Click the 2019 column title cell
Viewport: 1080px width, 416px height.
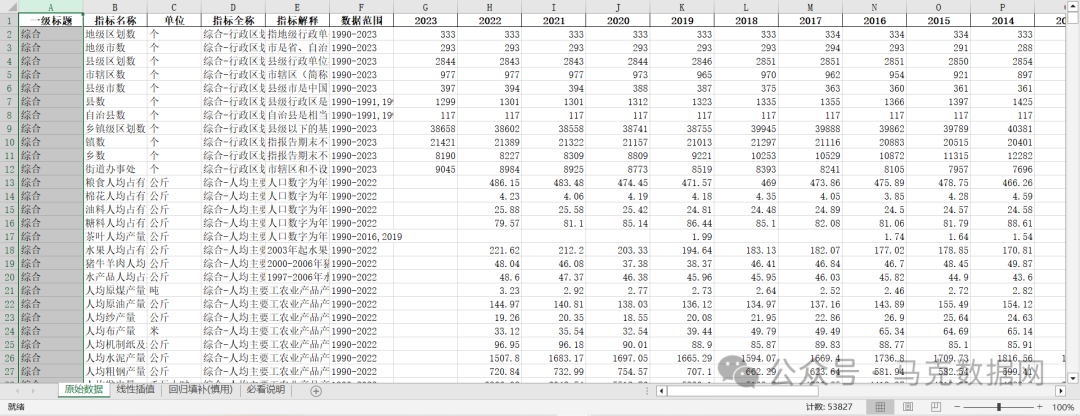coord(682,21)
